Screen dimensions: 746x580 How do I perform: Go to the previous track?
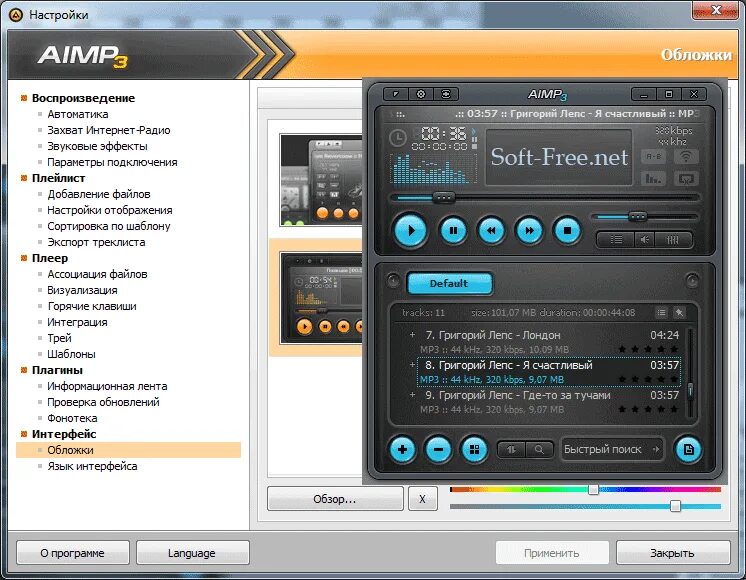(x=491, y=230)
